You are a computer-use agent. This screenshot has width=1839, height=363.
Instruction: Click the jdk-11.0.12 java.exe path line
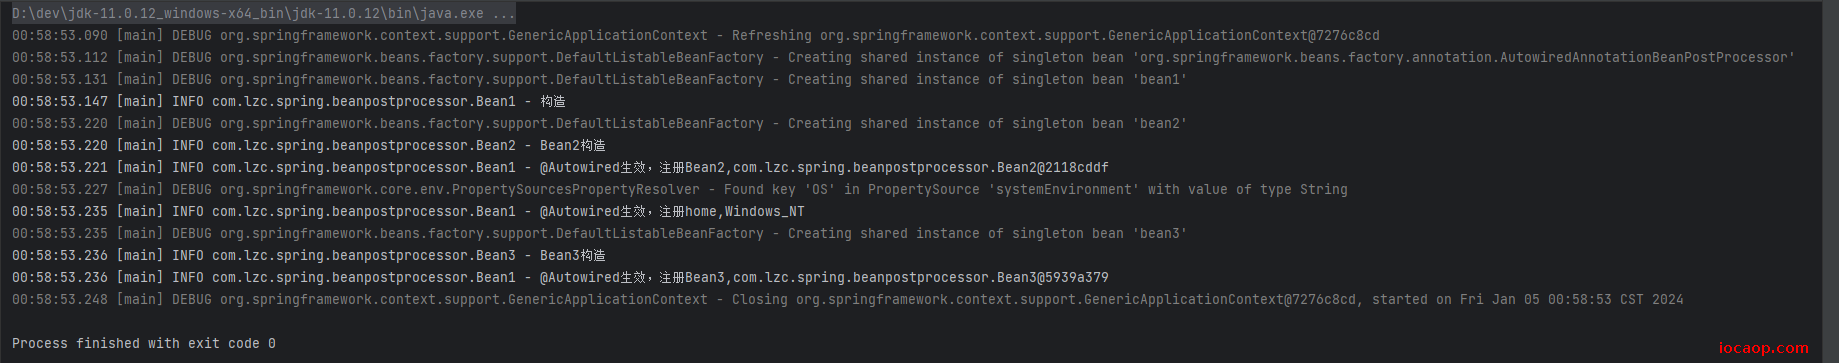click(264, 14)
